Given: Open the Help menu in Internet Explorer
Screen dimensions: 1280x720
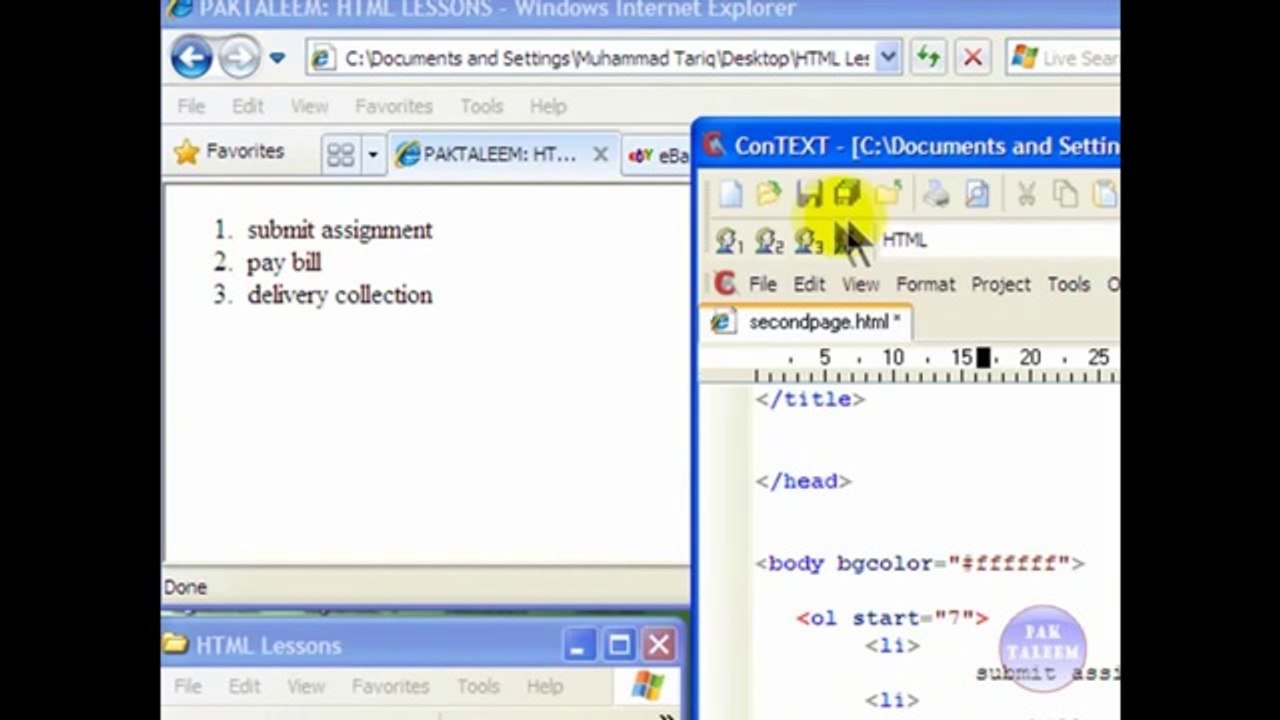Looking at the screenshot, I should coord(548,106).
